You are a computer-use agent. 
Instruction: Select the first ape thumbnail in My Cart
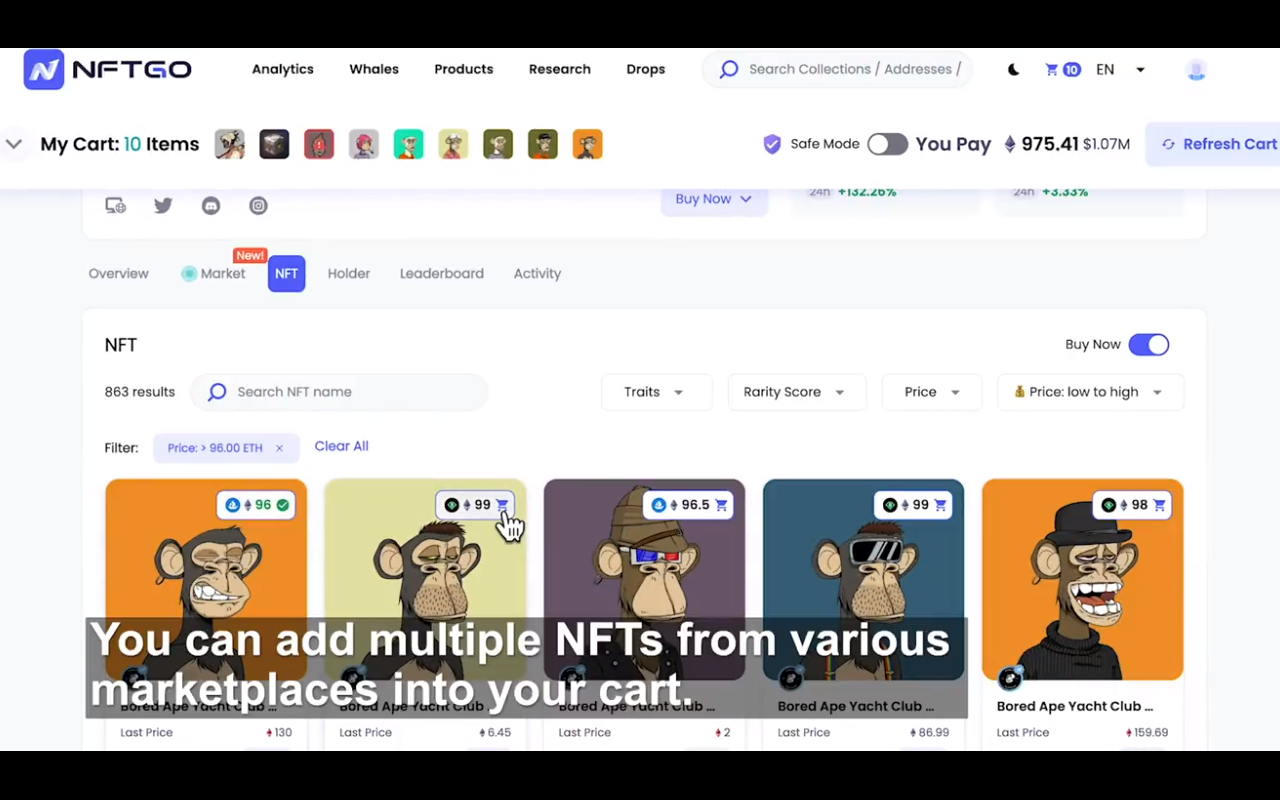tap(229, 144)
